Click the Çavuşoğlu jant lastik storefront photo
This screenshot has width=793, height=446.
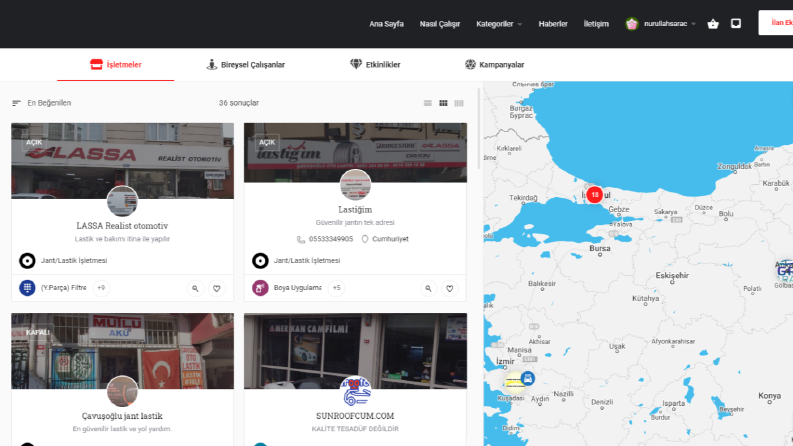[x=122, y=351]
